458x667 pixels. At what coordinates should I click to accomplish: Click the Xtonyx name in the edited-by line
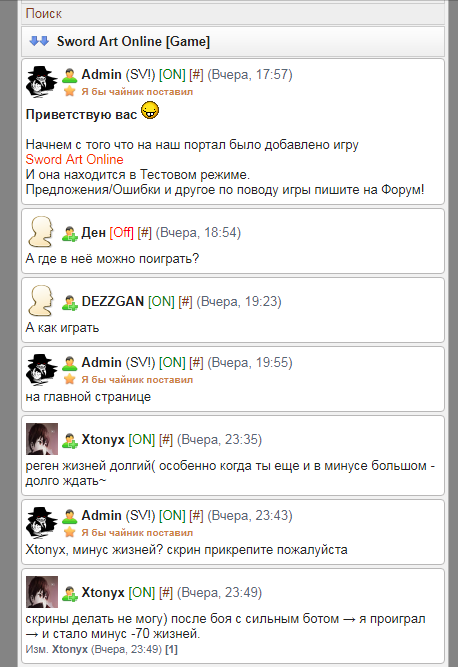tap(70, 649)
